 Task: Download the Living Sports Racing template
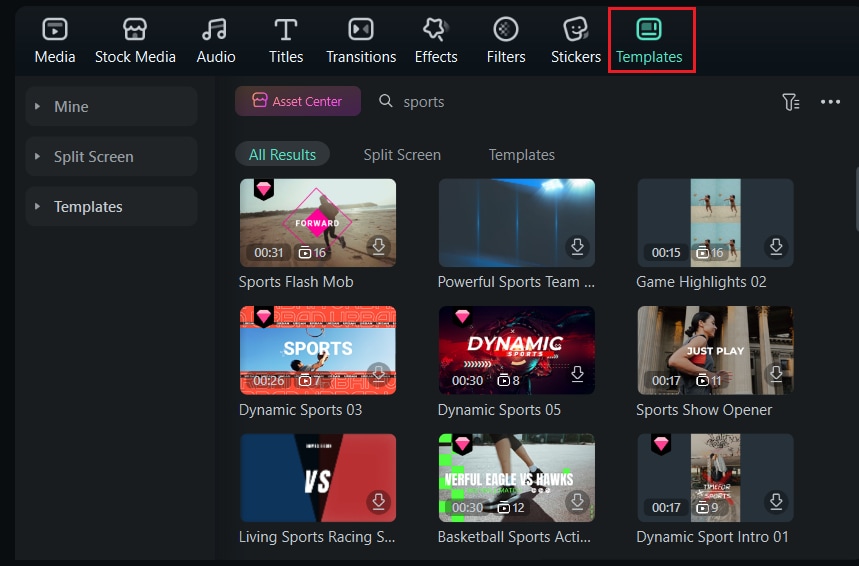click(x=379, y=502)
